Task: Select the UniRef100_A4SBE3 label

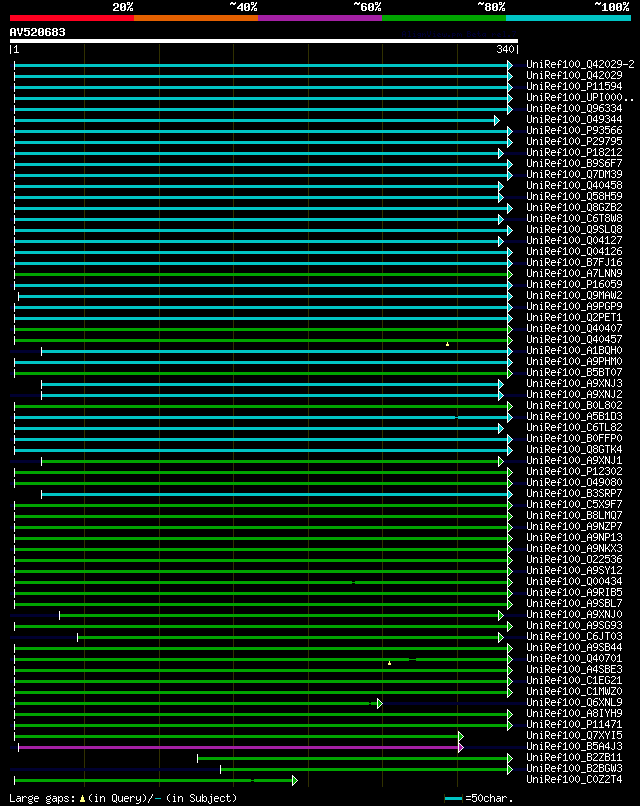Action: click(x=574, y=669)
